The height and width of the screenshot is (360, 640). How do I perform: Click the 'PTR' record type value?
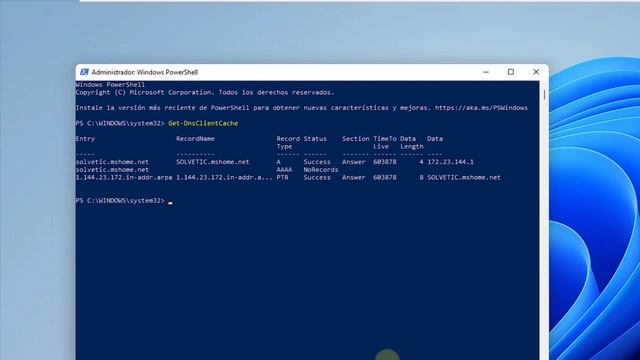pyautogui.click(x=282, y=177)
